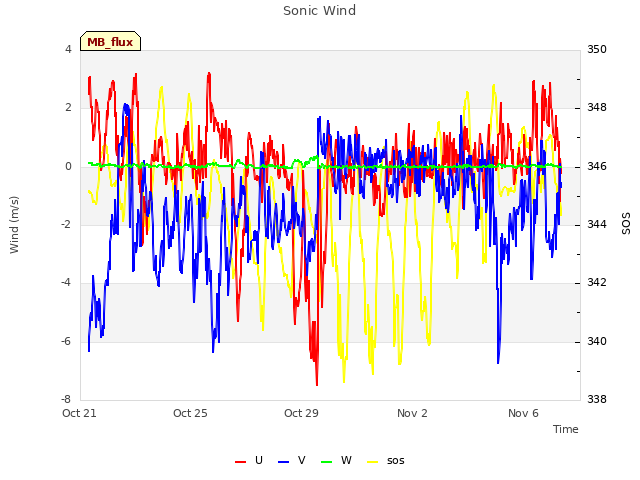Click the yellow sos legend color marker
The image size is (640, 480).
[x=373, y=462]
